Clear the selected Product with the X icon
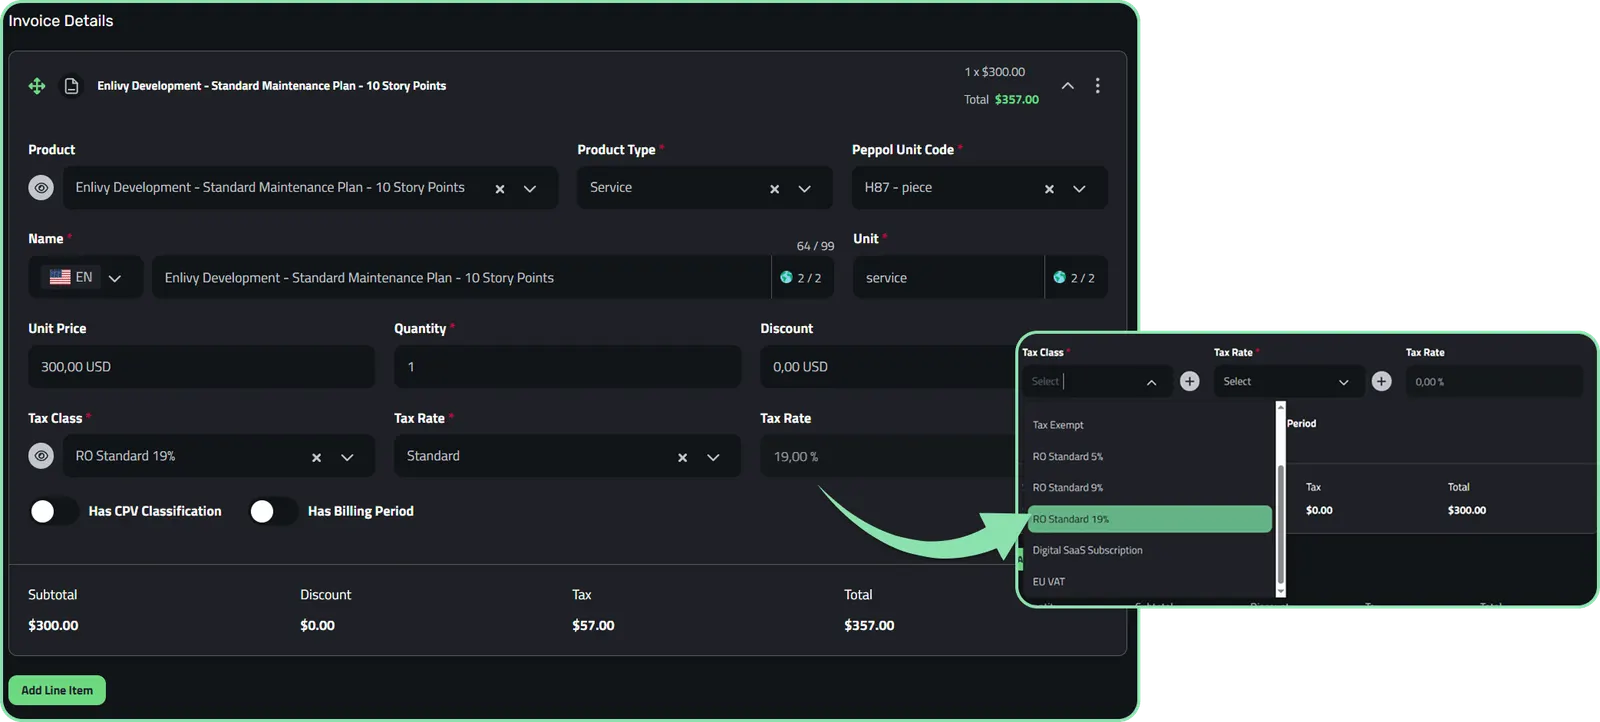Screen dimensions: 1600x722 500,189
